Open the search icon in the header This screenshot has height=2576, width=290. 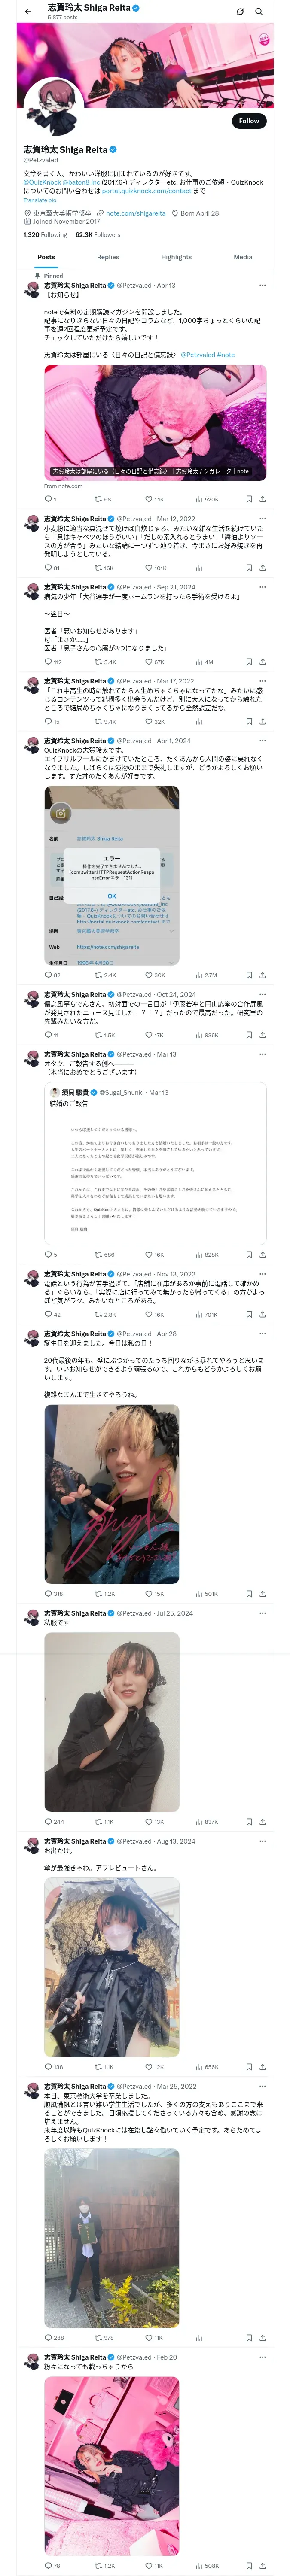pyautogui.click(x=259, y=12)
